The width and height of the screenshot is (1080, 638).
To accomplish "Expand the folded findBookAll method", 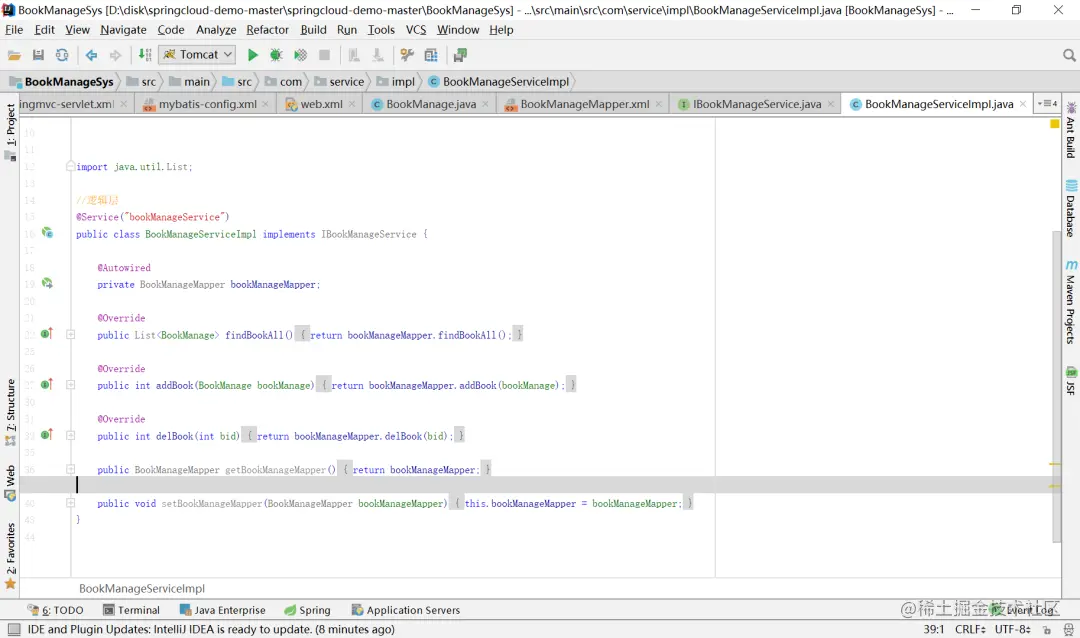I will (x=70, y=334).
